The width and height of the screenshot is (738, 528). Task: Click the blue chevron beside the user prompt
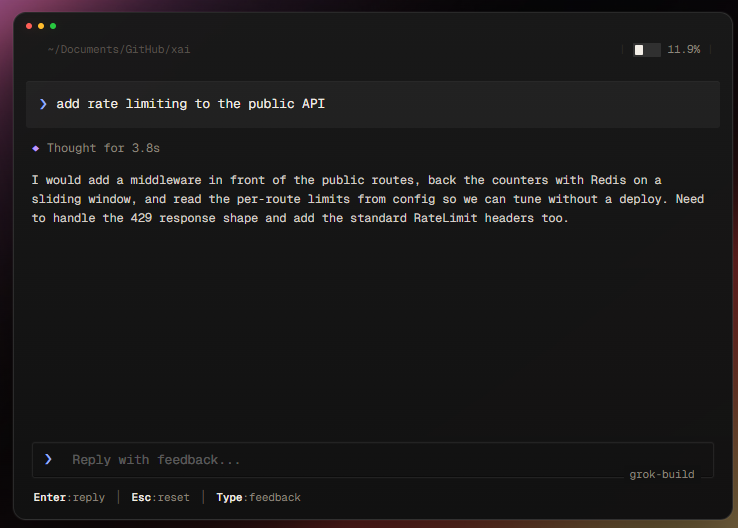43,104
